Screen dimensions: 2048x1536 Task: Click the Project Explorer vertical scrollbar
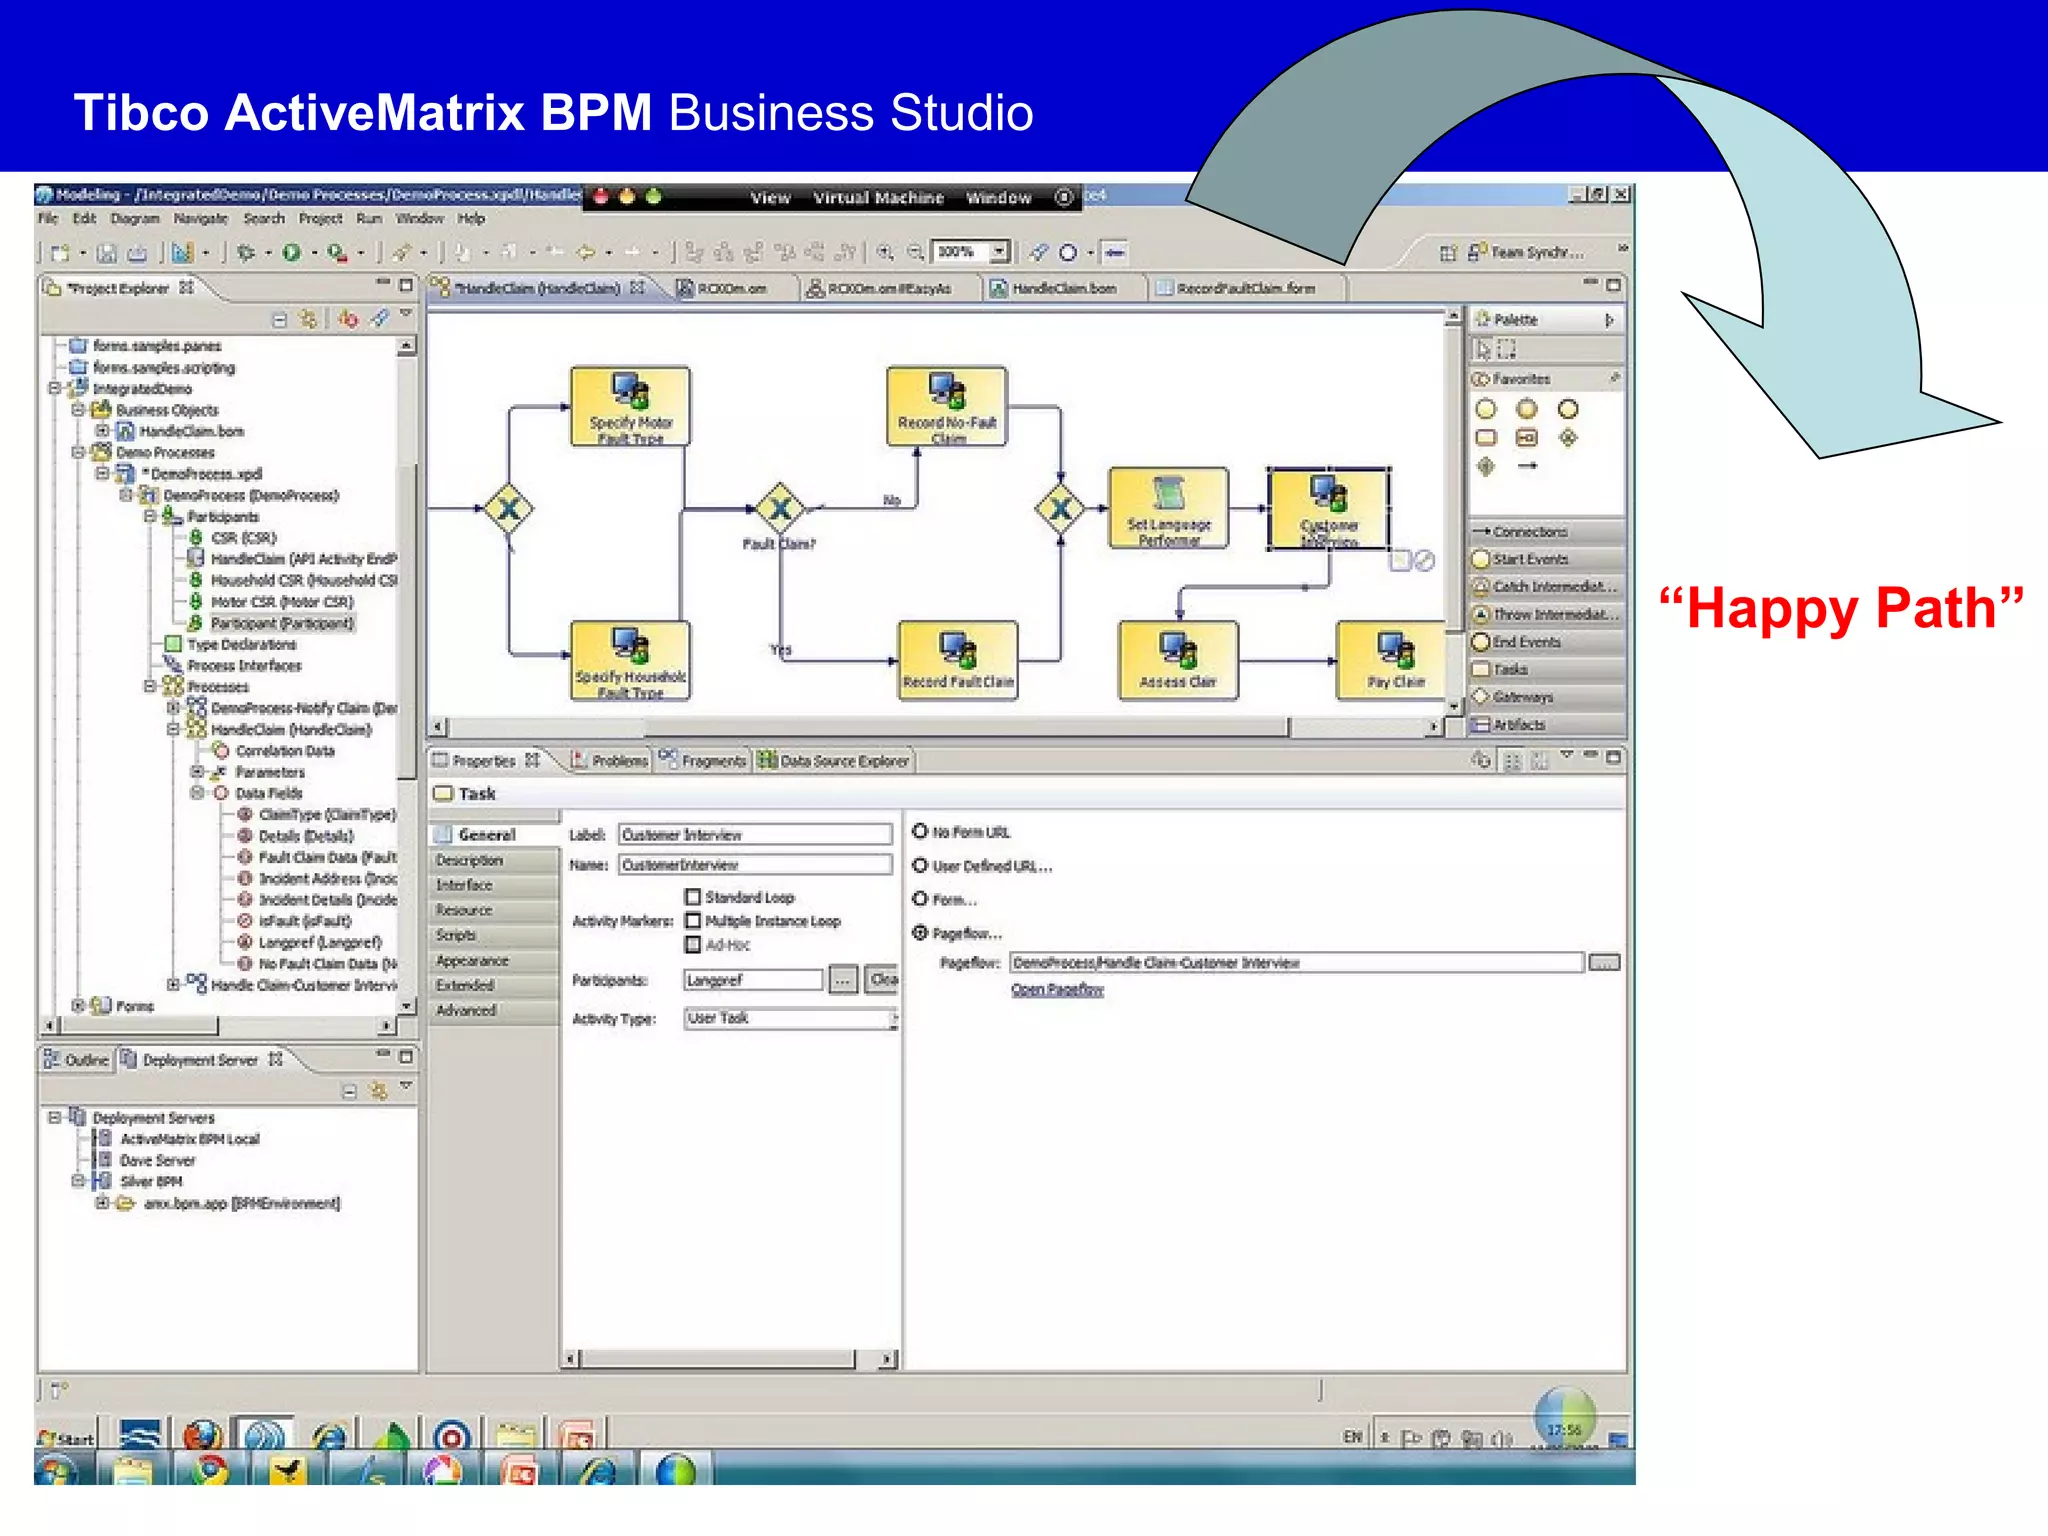pos(406,620)
